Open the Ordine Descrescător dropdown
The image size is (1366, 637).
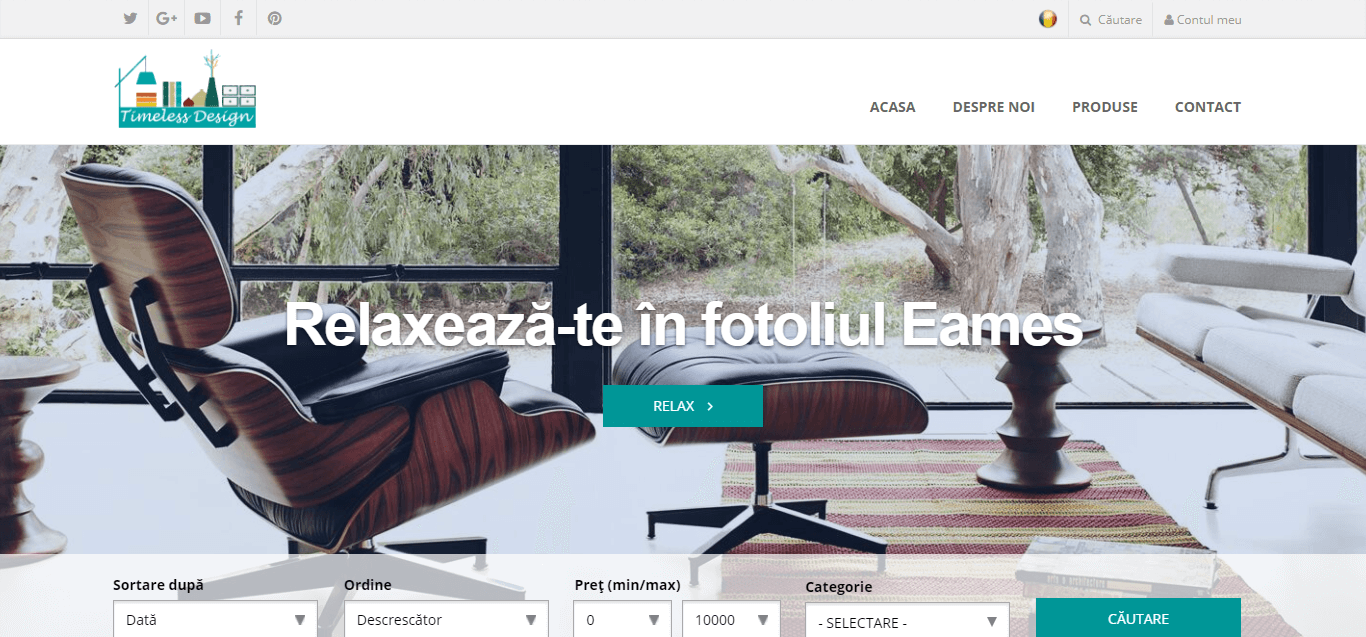coord(446,619)
